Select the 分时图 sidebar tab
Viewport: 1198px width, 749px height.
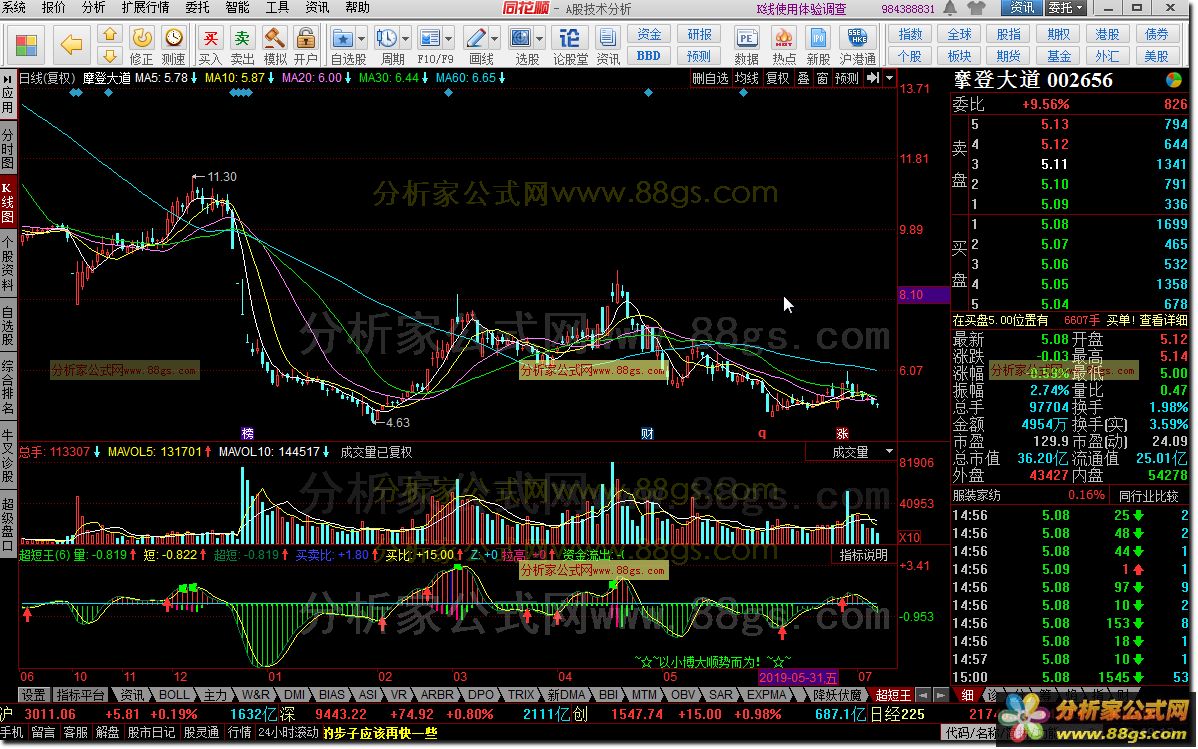tap(8, 149)
